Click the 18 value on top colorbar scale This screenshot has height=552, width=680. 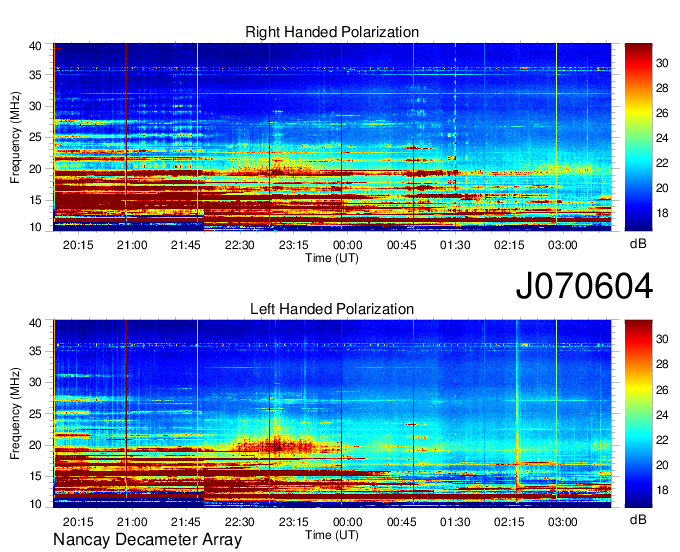[662, 213]
